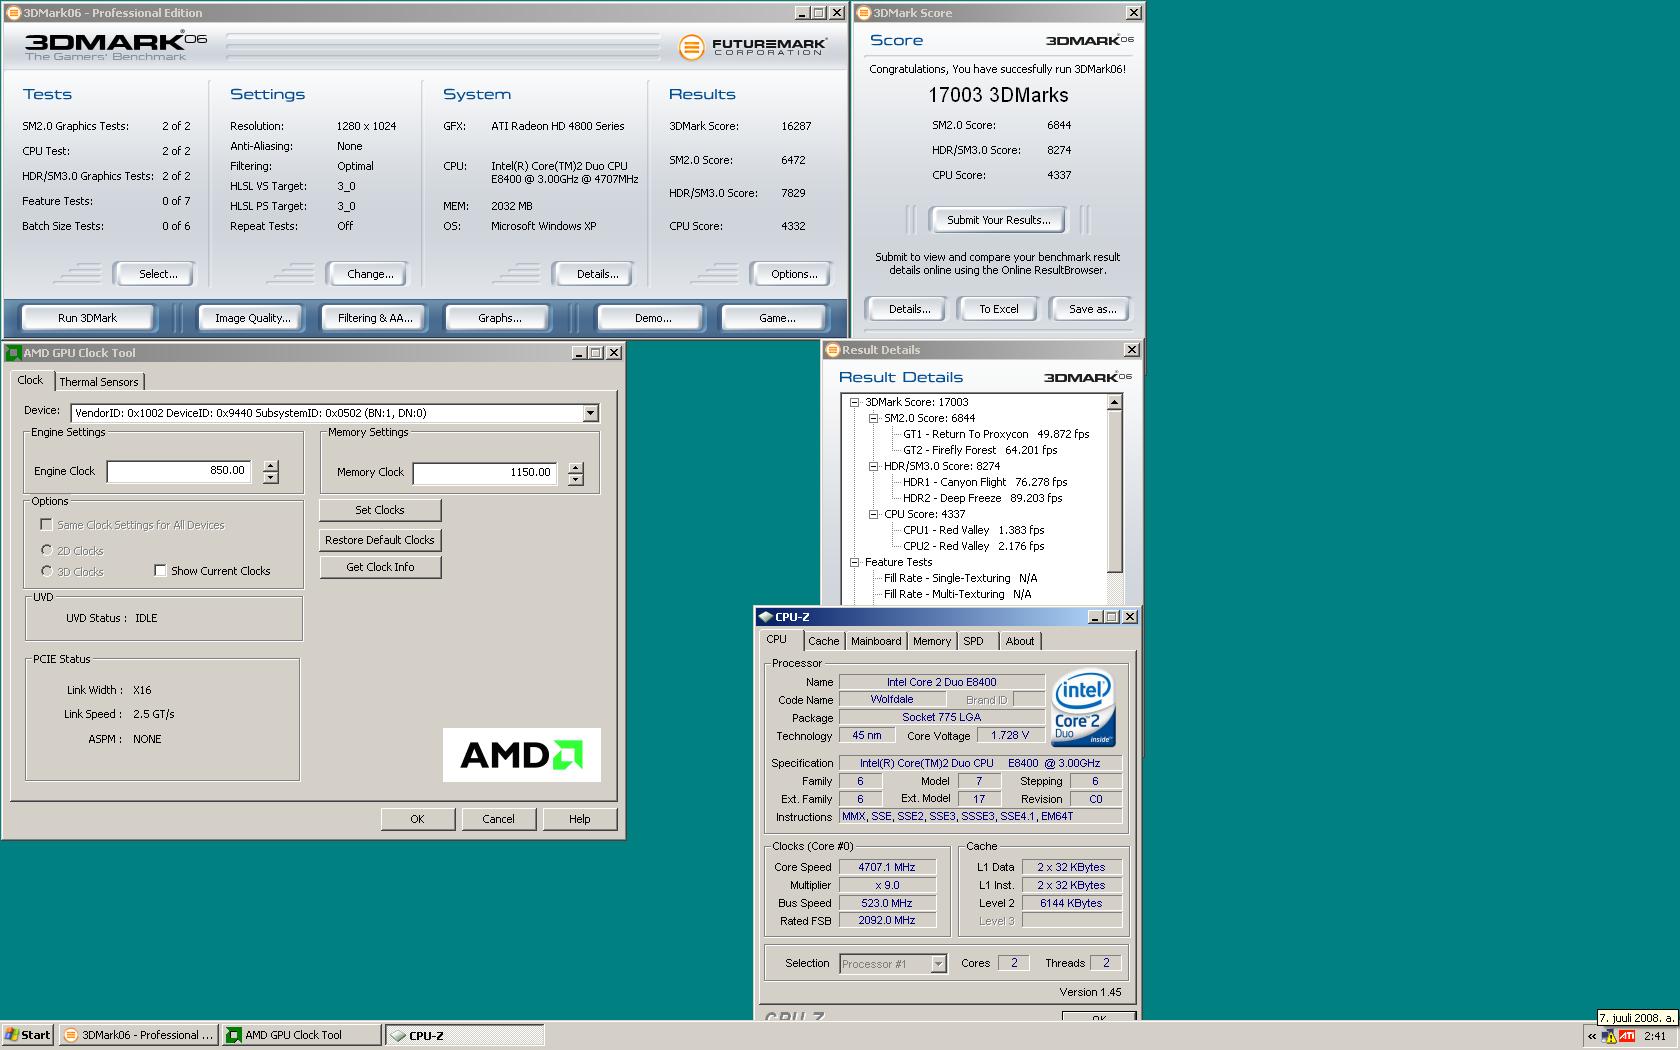This screenshot has height=1050, width=1680.
Task: Collapse the SM2.0 Score: 6844 node
Action: [873, 418]
